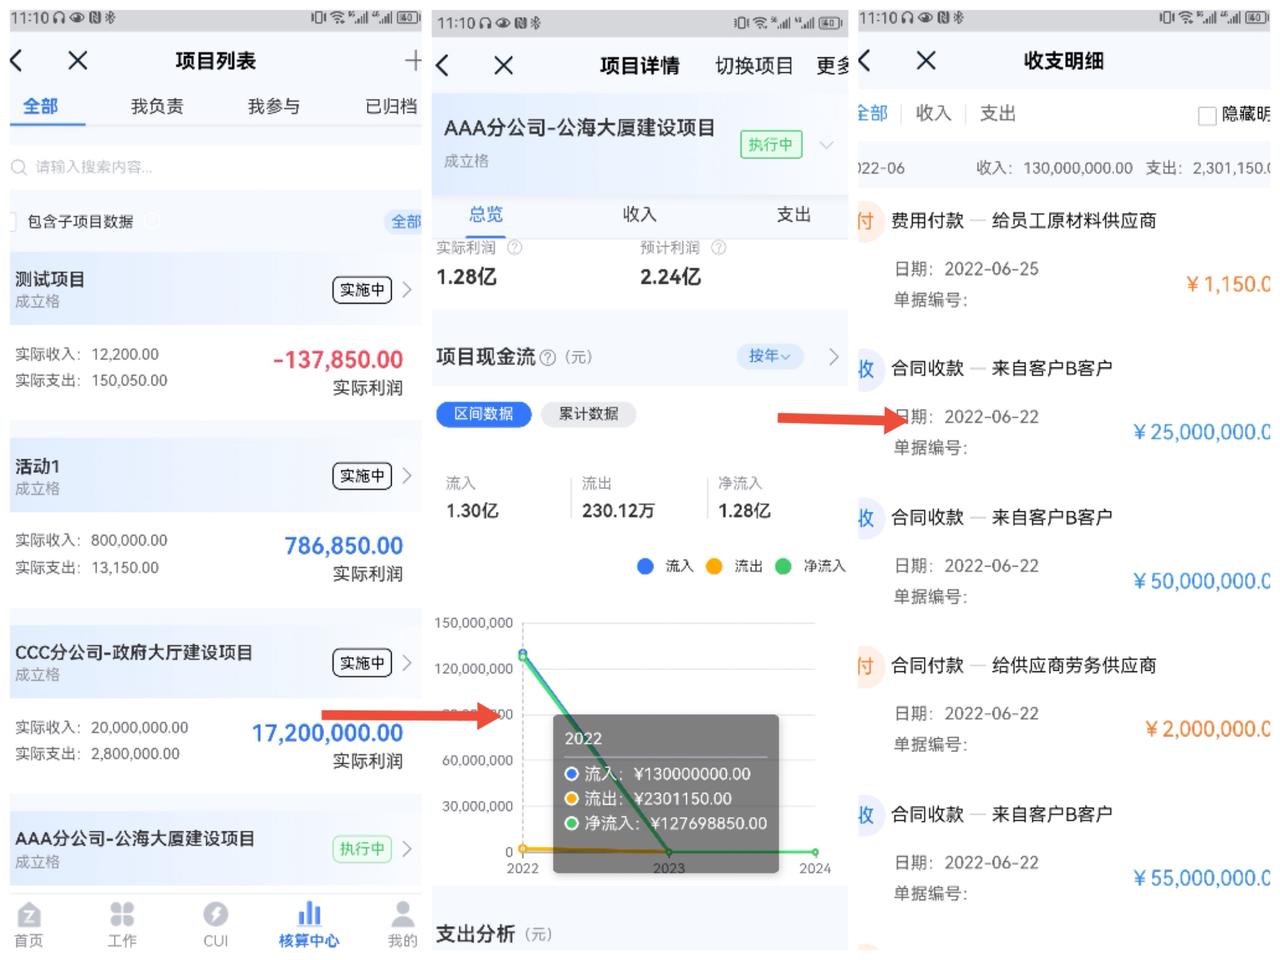Switch to the 总览 tab
This screenshot has width=1280, height=960.
[x=486, y=214]
